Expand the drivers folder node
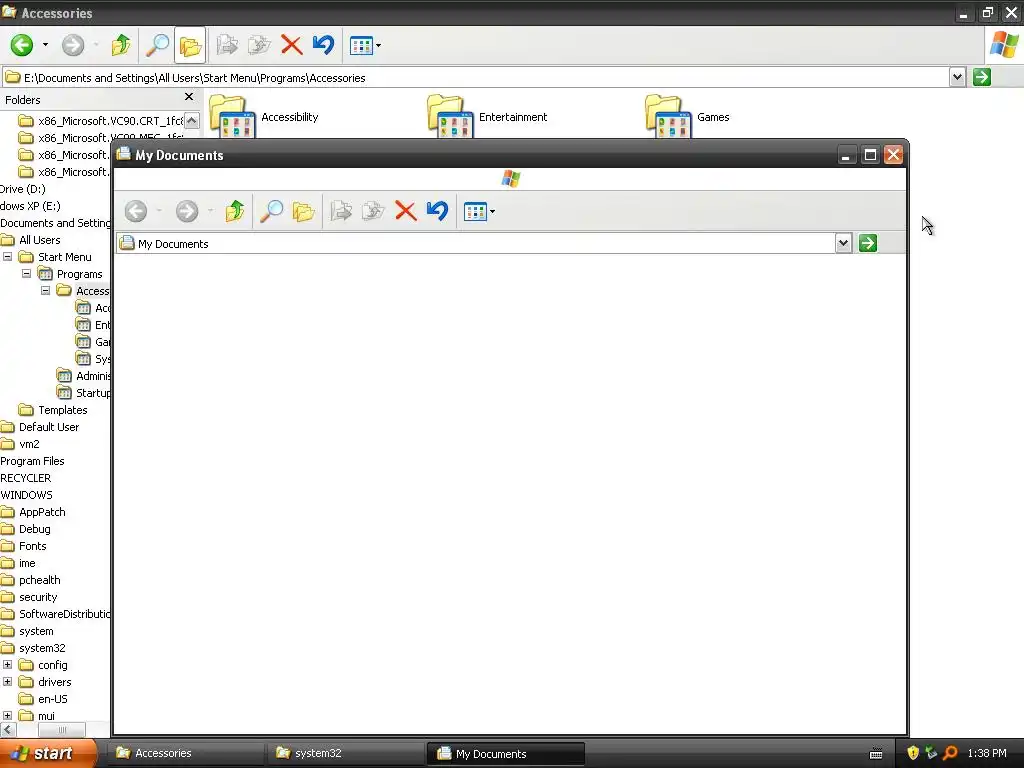Viewport: 1024px width, 768px height. click(x=7, y=682)
